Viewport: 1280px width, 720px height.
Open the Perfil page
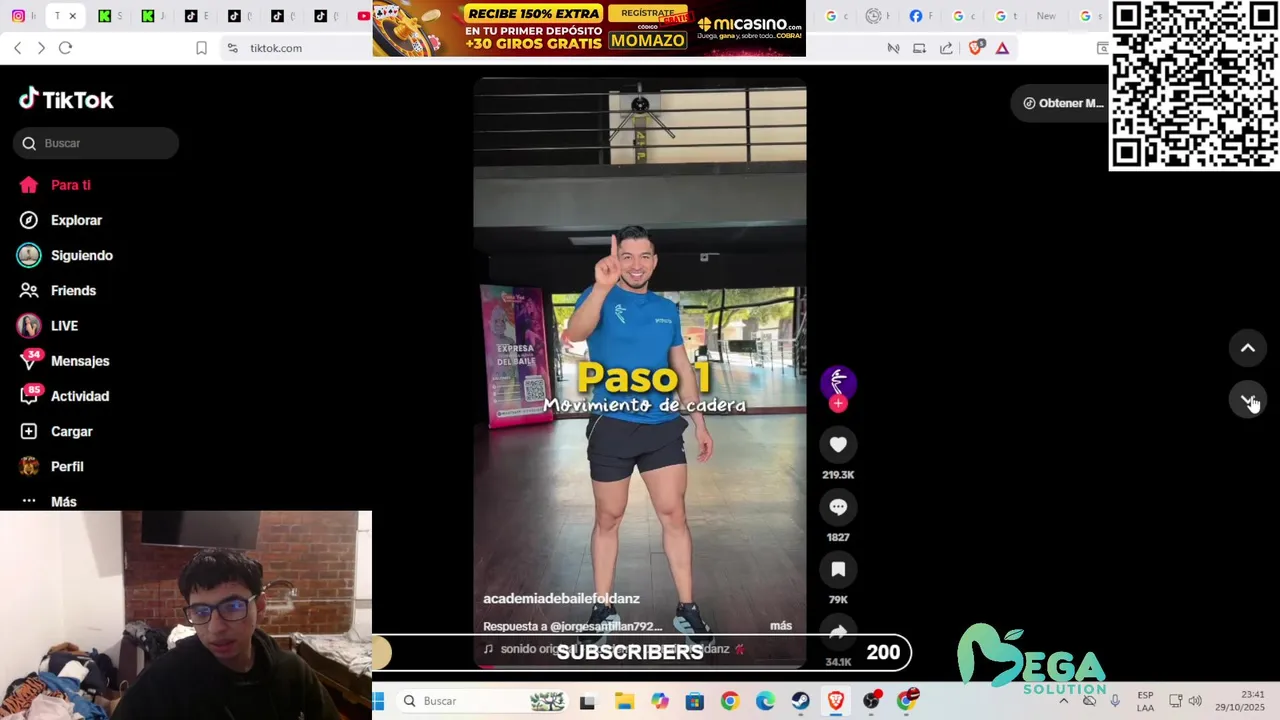pos(52,466)
